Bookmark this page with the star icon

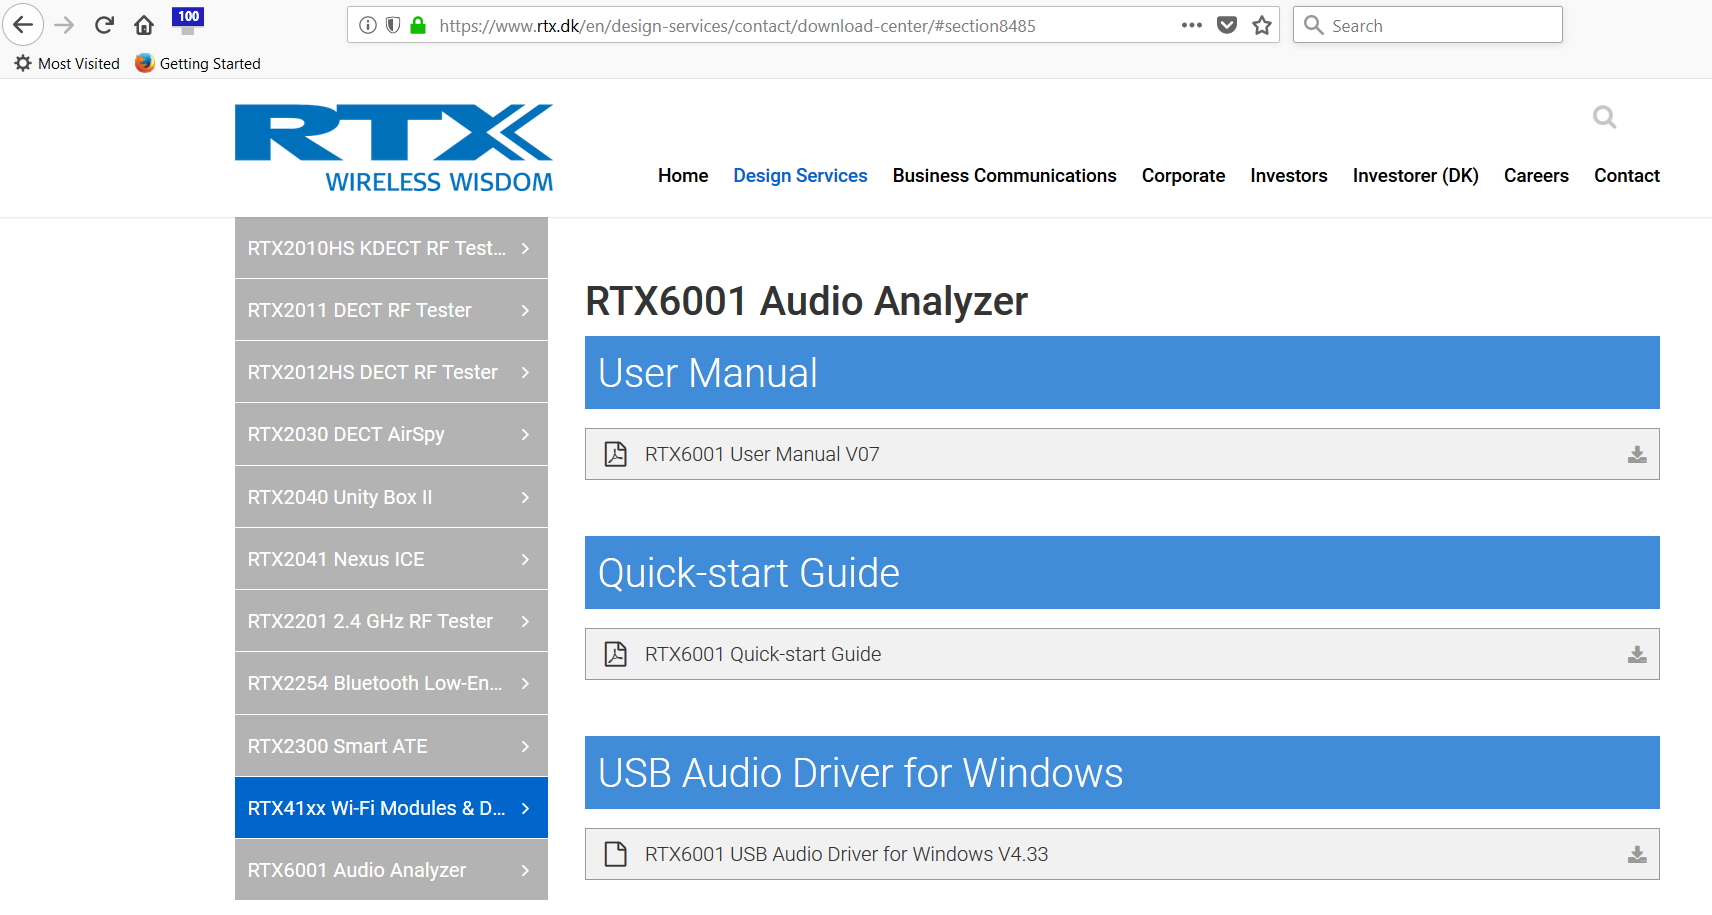click(x=1262, y=25)
